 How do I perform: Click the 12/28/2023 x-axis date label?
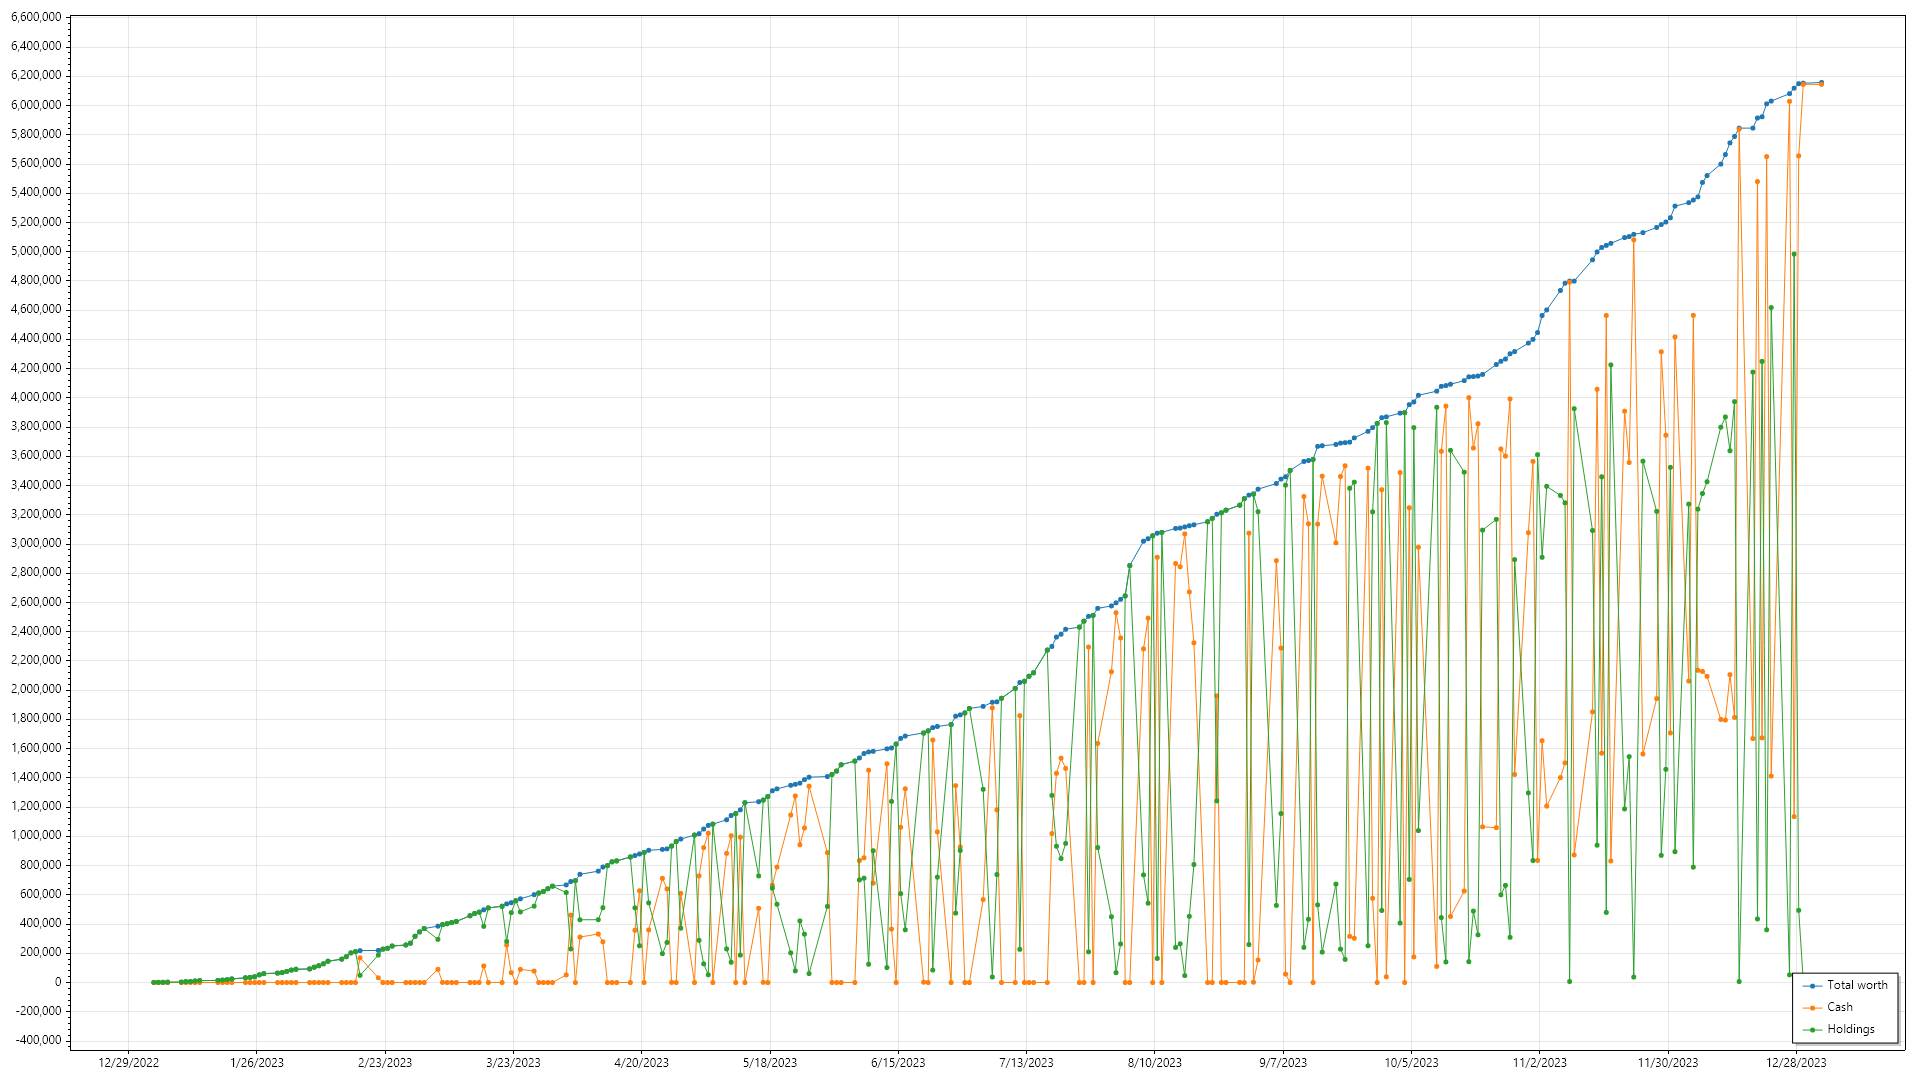(x=1796, y=1063)
